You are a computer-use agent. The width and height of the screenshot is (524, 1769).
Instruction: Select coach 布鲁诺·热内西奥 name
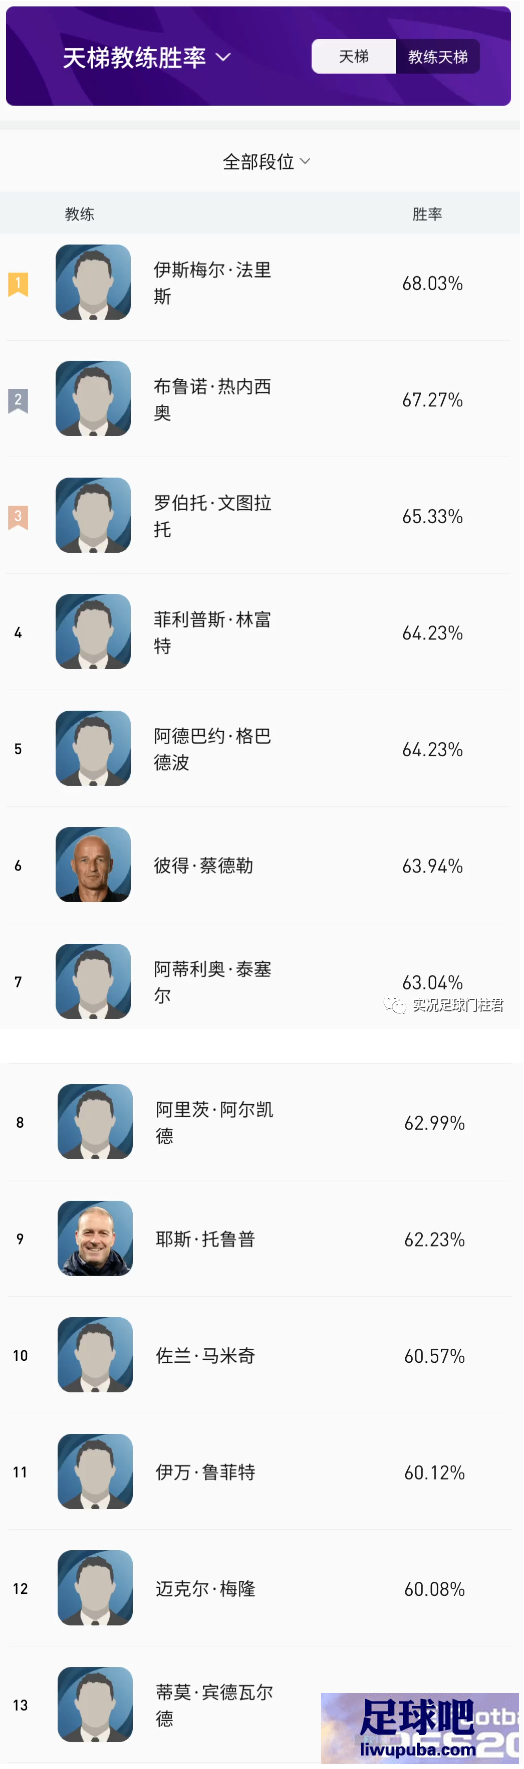coord(212,399)
